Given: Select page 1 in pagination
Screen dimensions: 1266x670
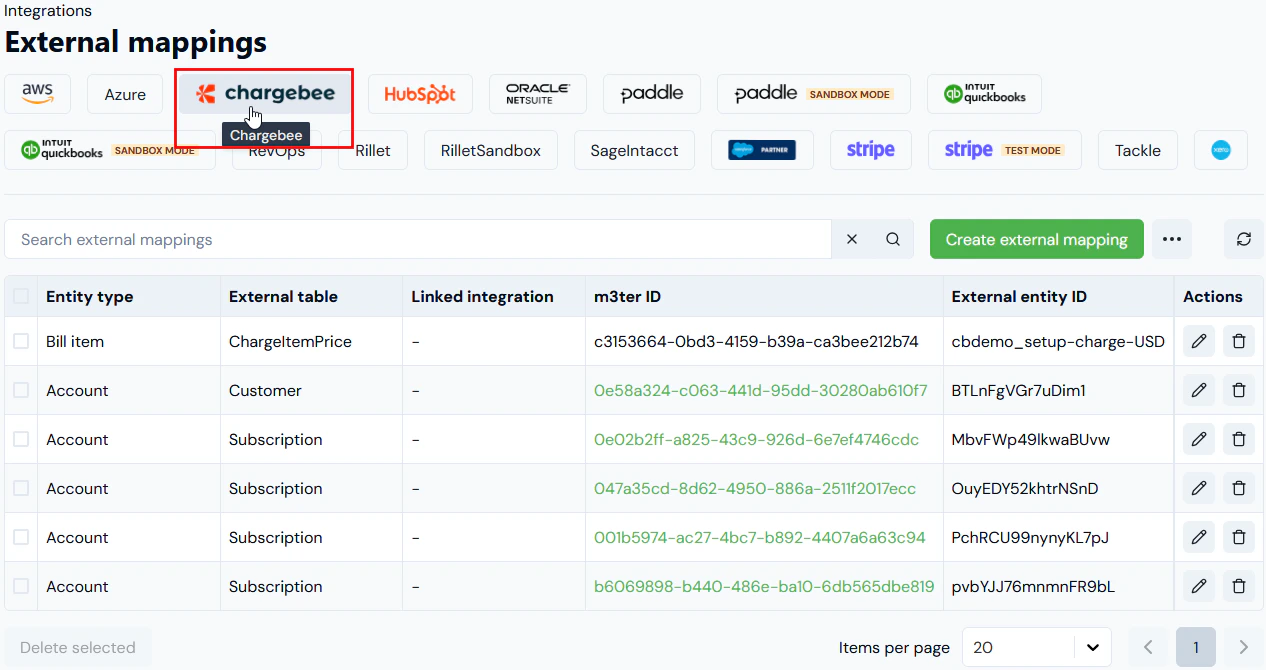Looking at the screenshot, I should point(1196,647).
